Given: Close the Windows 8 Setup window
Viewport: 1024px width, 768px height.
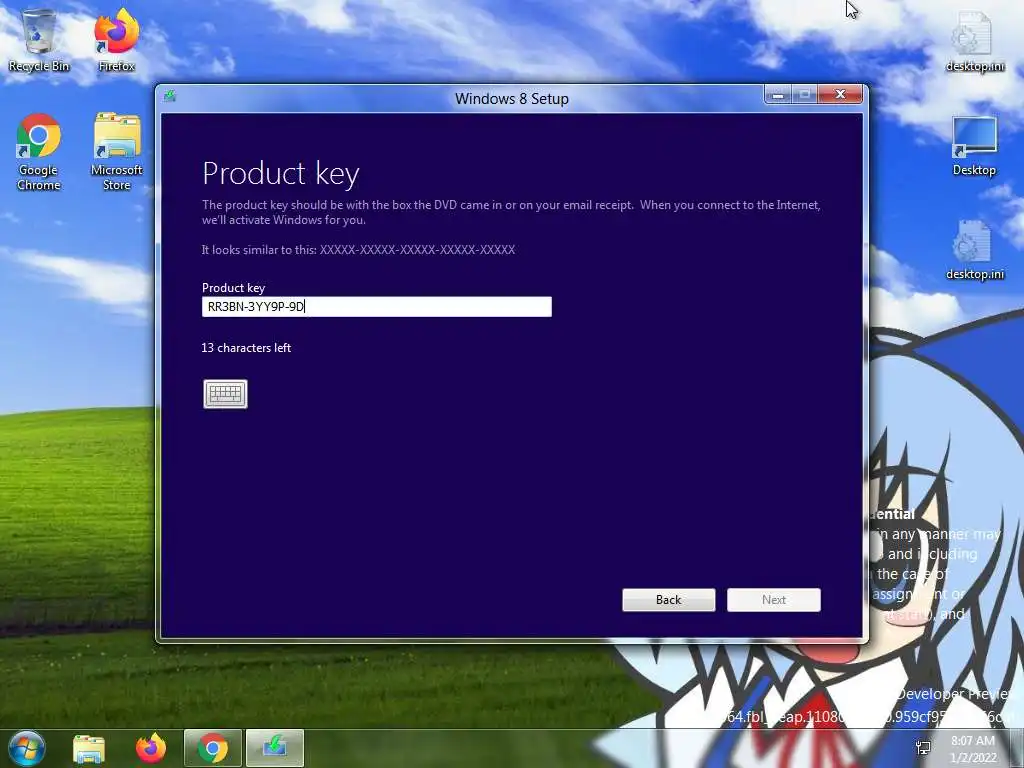Looking at the screenshot, I should (x=840, y=95).
